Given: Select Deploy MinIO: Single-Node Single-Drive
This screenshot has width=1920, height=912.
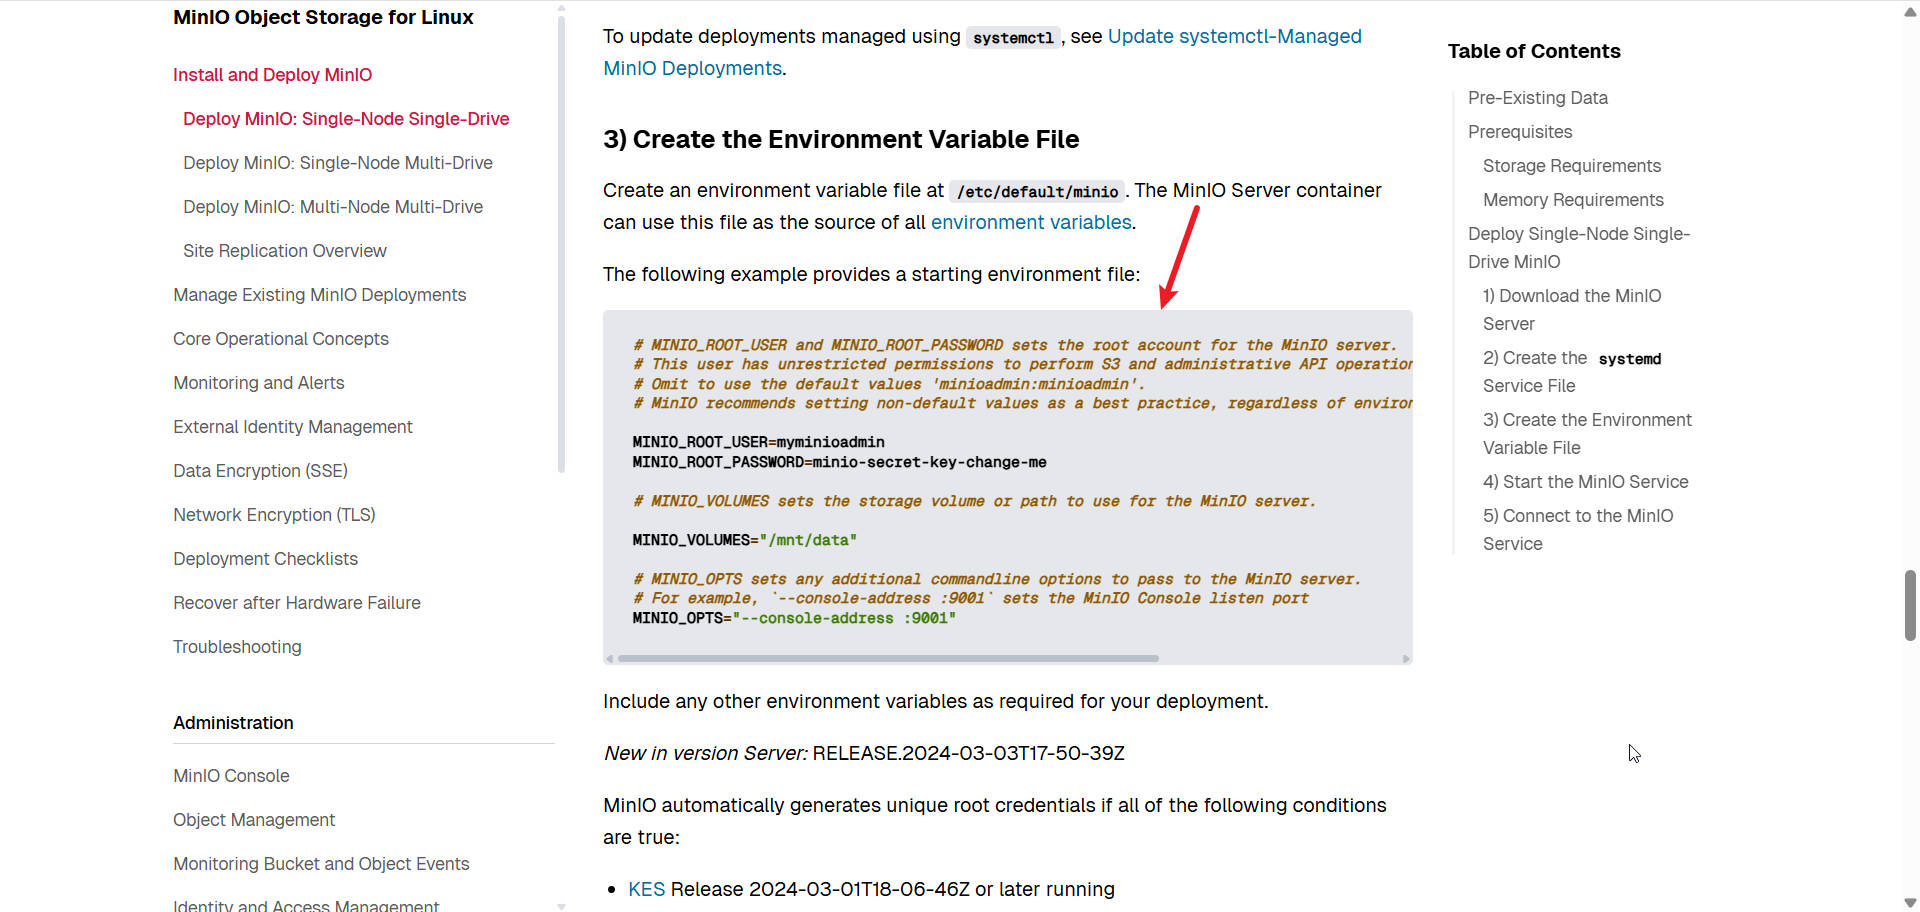Looking at the screenshot, I should click(x=346, y=119).
